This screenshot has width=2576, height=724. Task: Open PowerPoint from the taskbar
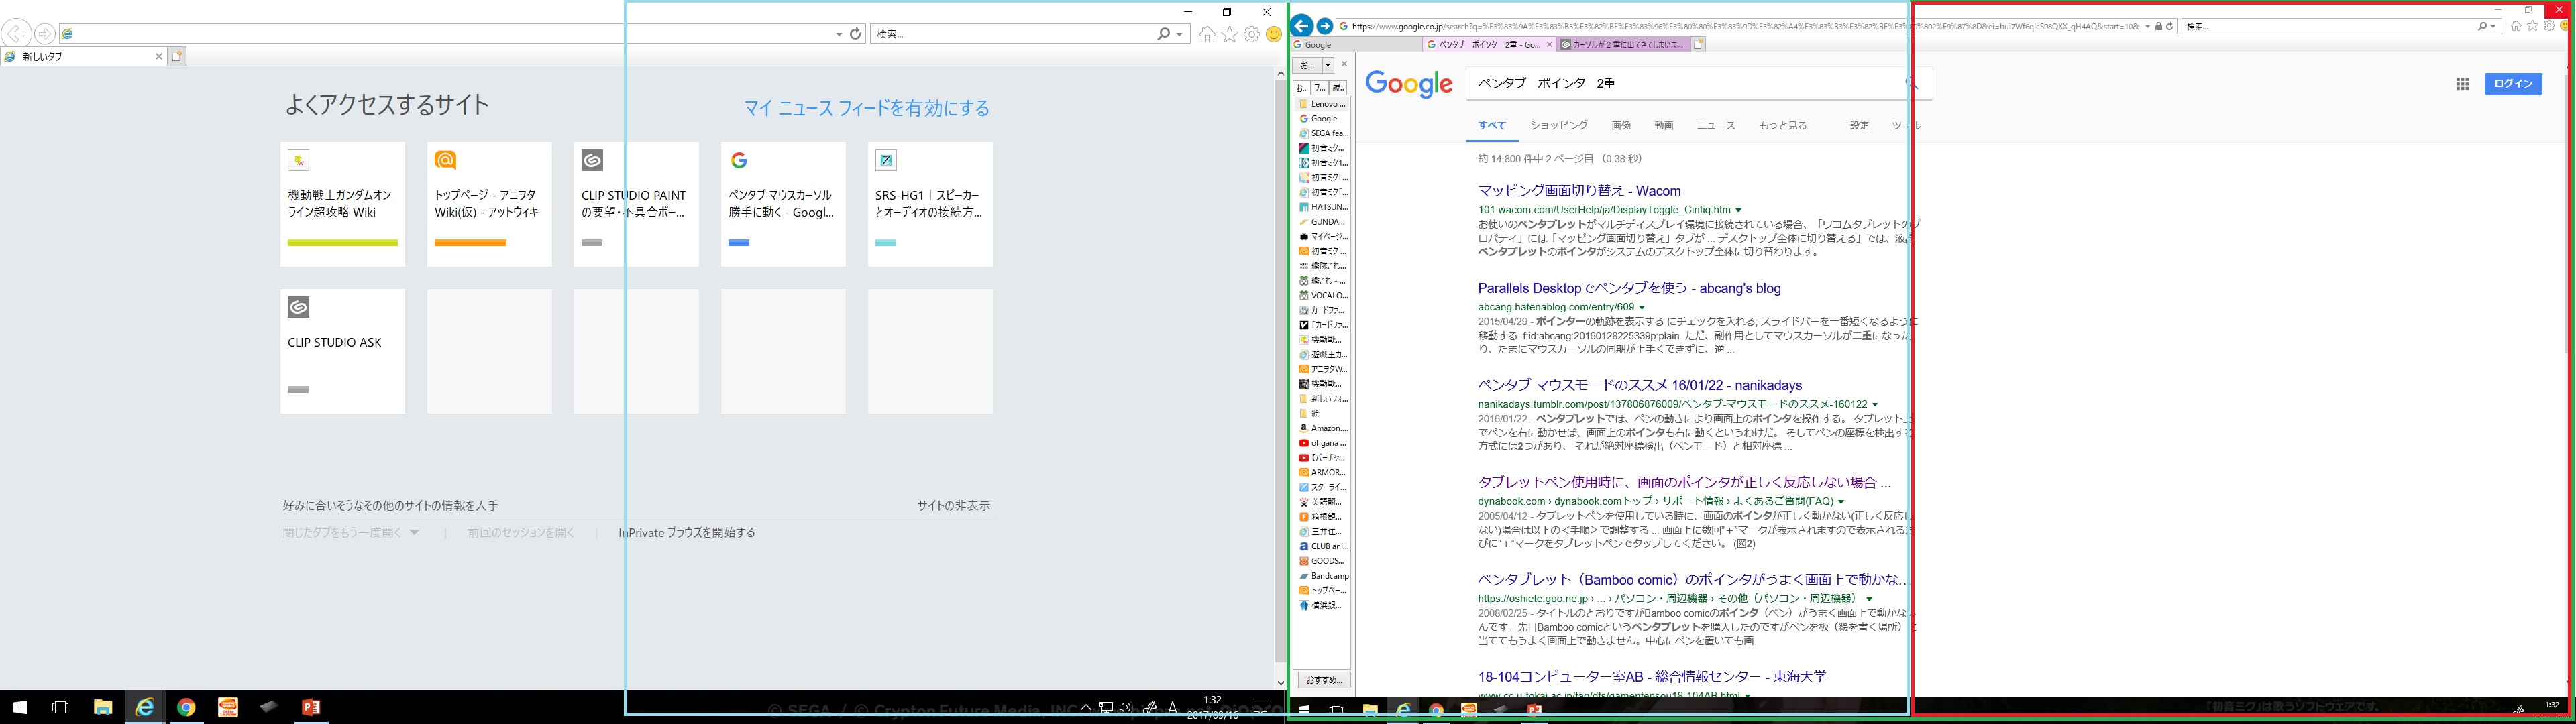click(311, 707)
